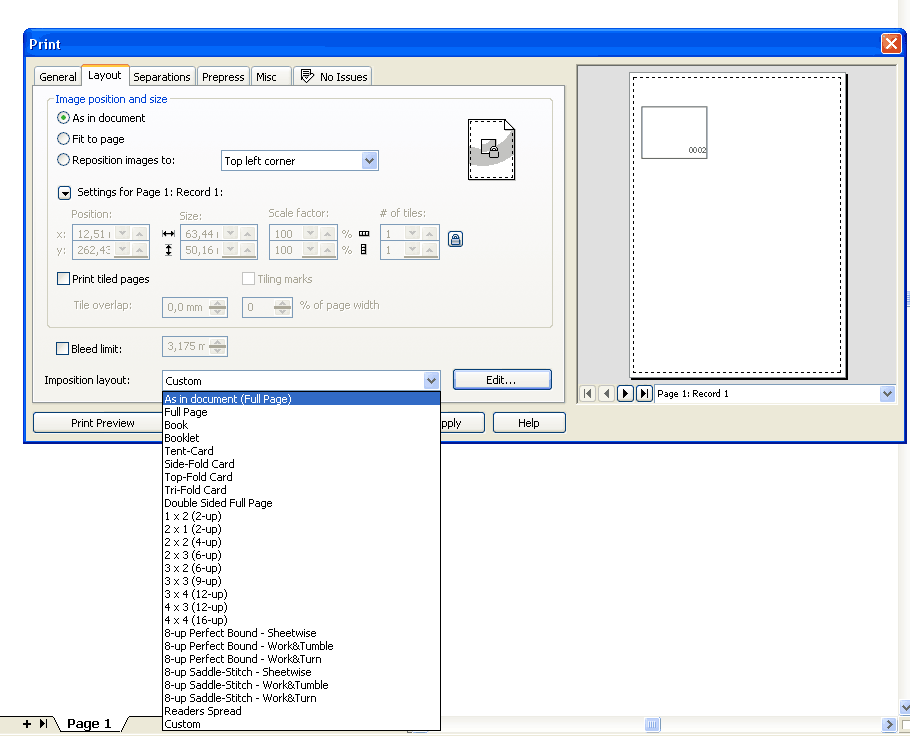910x736 pixels.
Task: Click the Help button
Action: click(x=529, y=423)
